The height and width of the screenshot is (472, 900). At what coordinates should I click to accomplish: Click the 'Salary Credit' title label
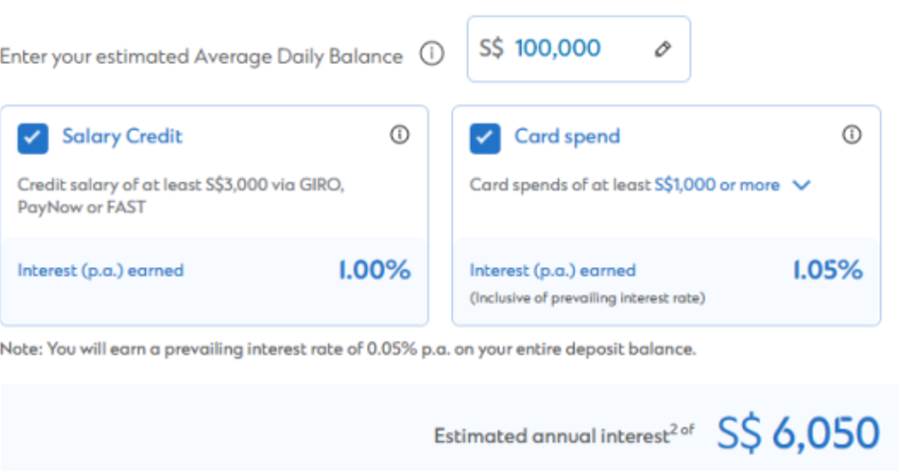(x=122, y=137)
